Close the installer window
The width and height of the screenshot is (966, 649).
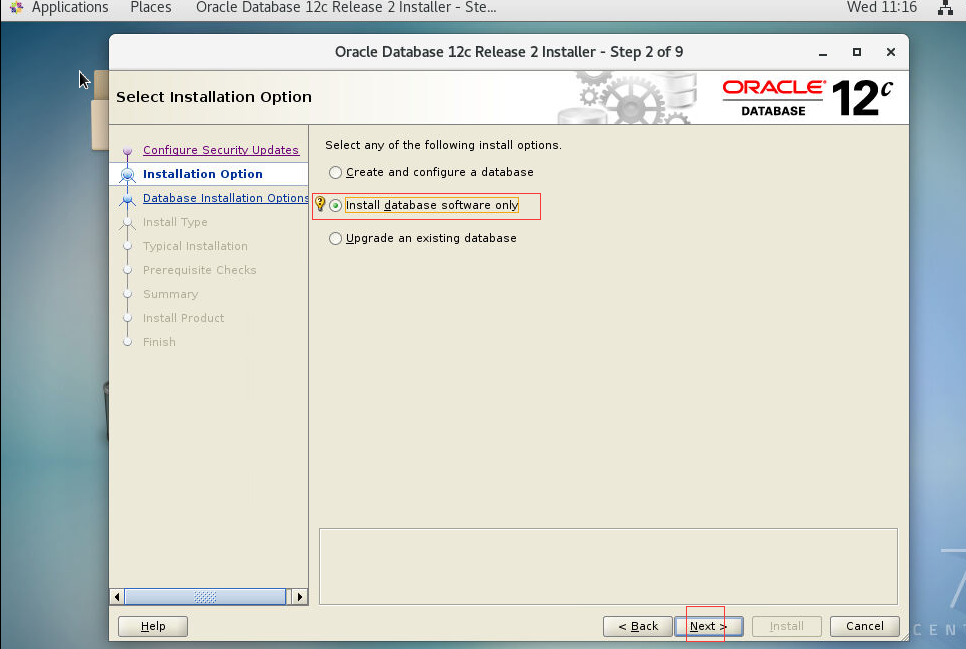coord(890,52)
